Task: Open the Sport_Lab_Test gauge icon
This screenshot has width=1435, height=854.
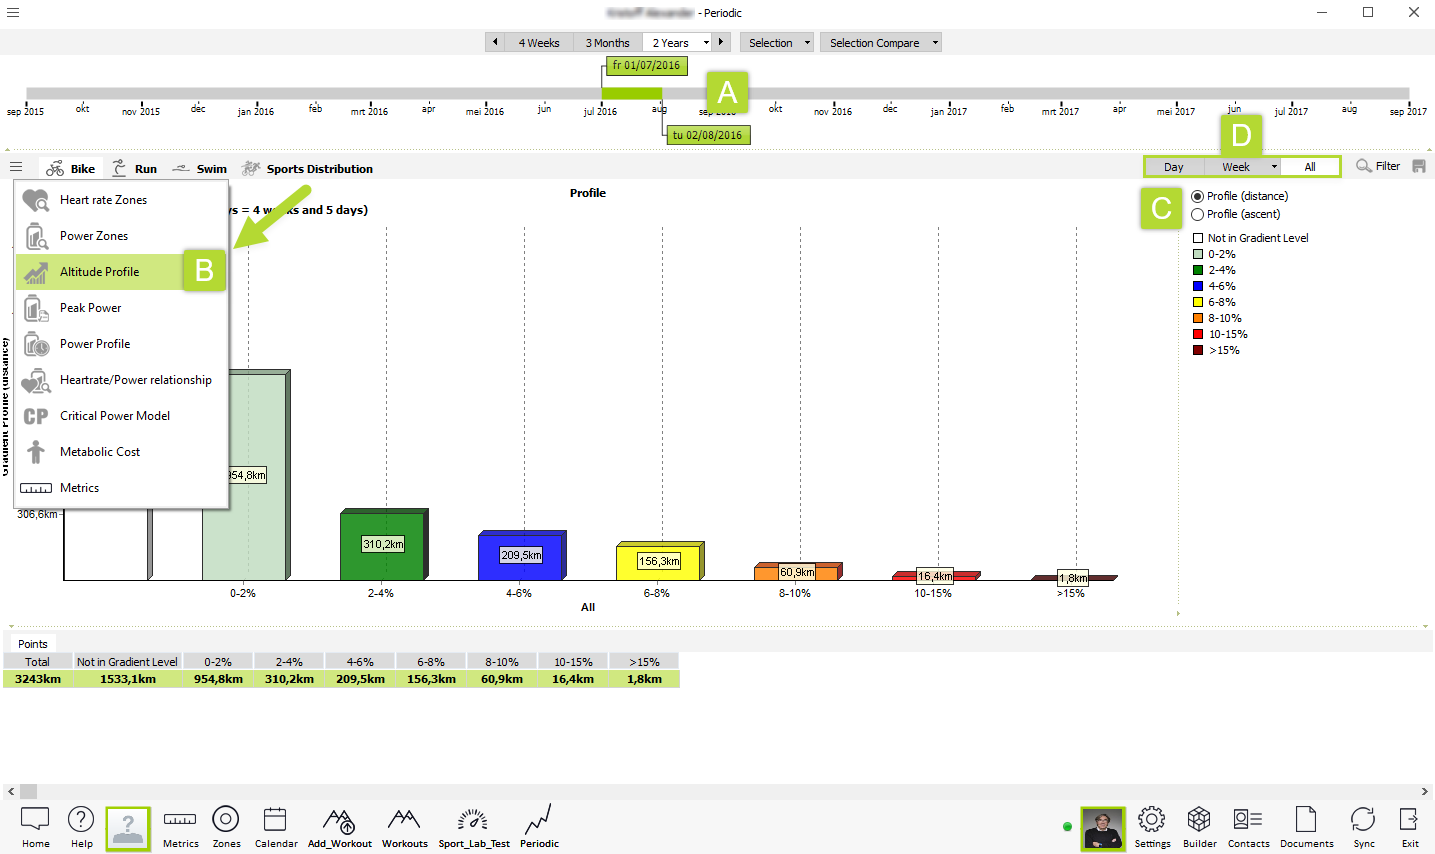Action: click(473, 821)
